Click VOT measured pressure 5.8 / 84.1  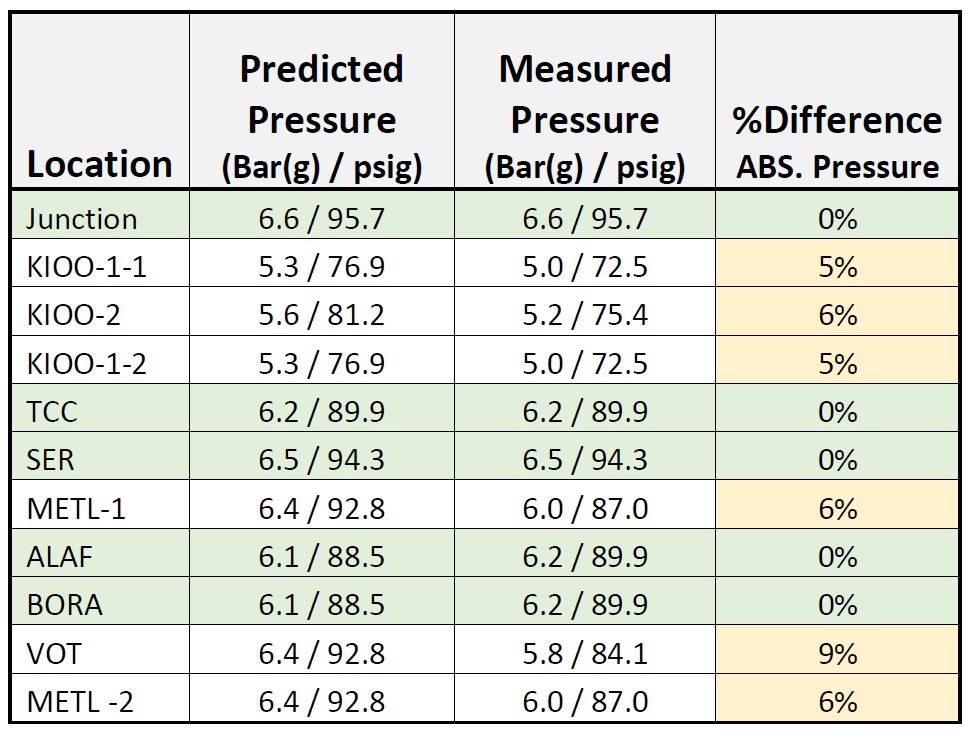(585, 653)
